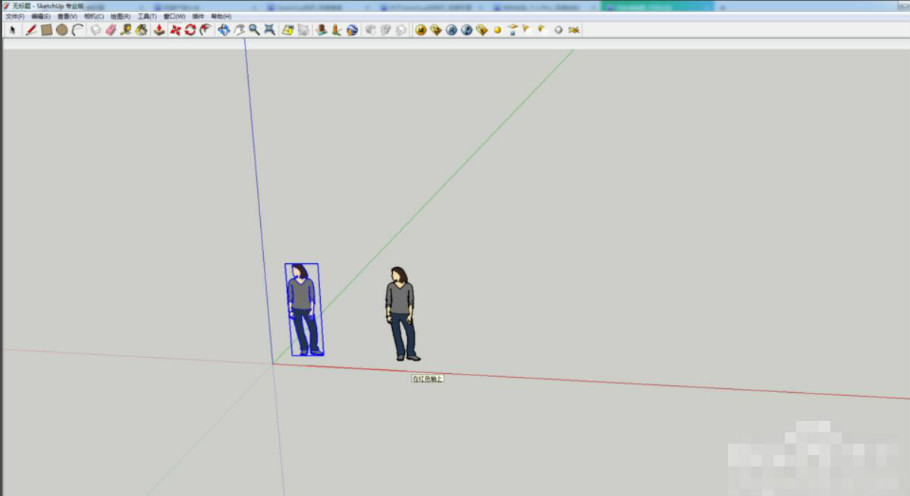Open the 工具(T) menu
910x496 pixels.
click(147, 16)
